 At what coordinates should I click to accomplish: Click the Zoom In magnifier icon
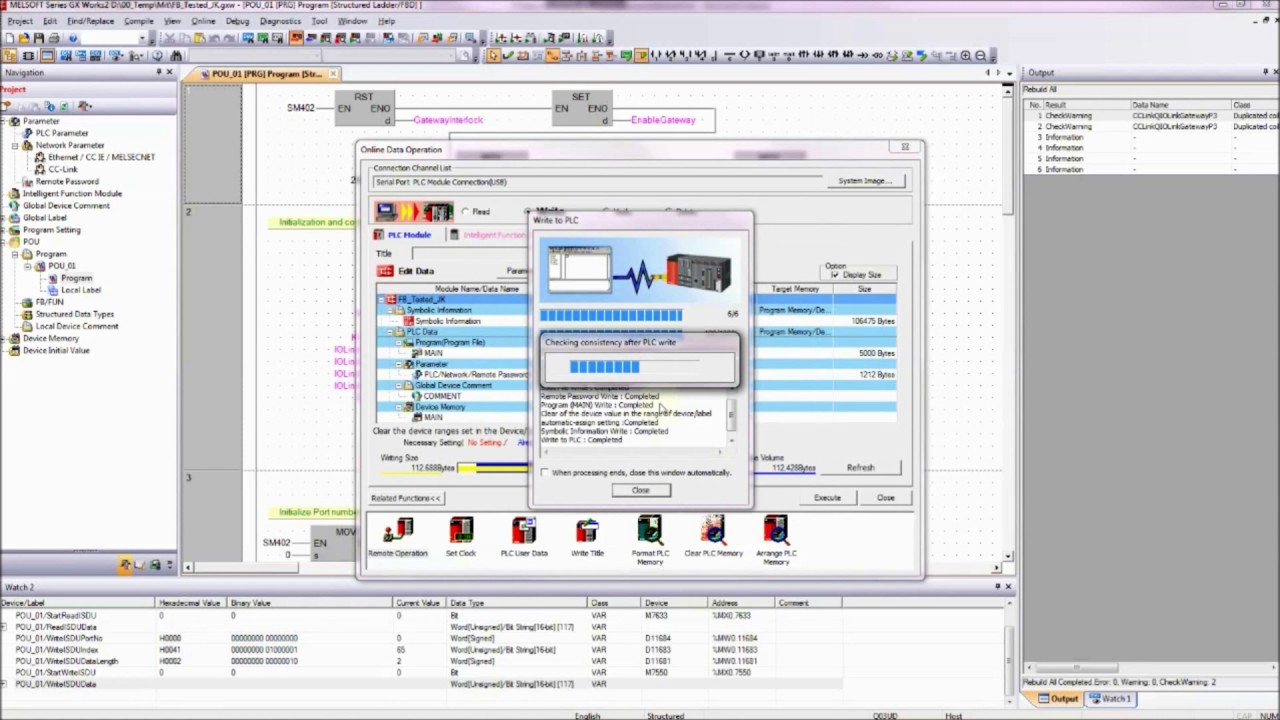pos(965,56)
